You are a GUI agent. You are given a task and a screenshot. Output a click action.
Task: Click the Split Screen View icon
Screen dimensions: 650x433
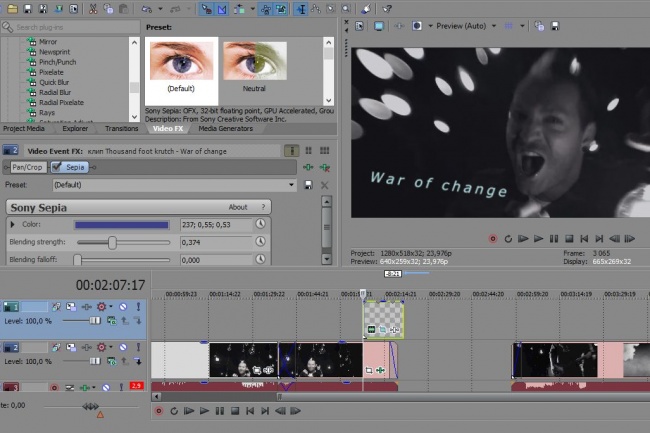point(417,26)
